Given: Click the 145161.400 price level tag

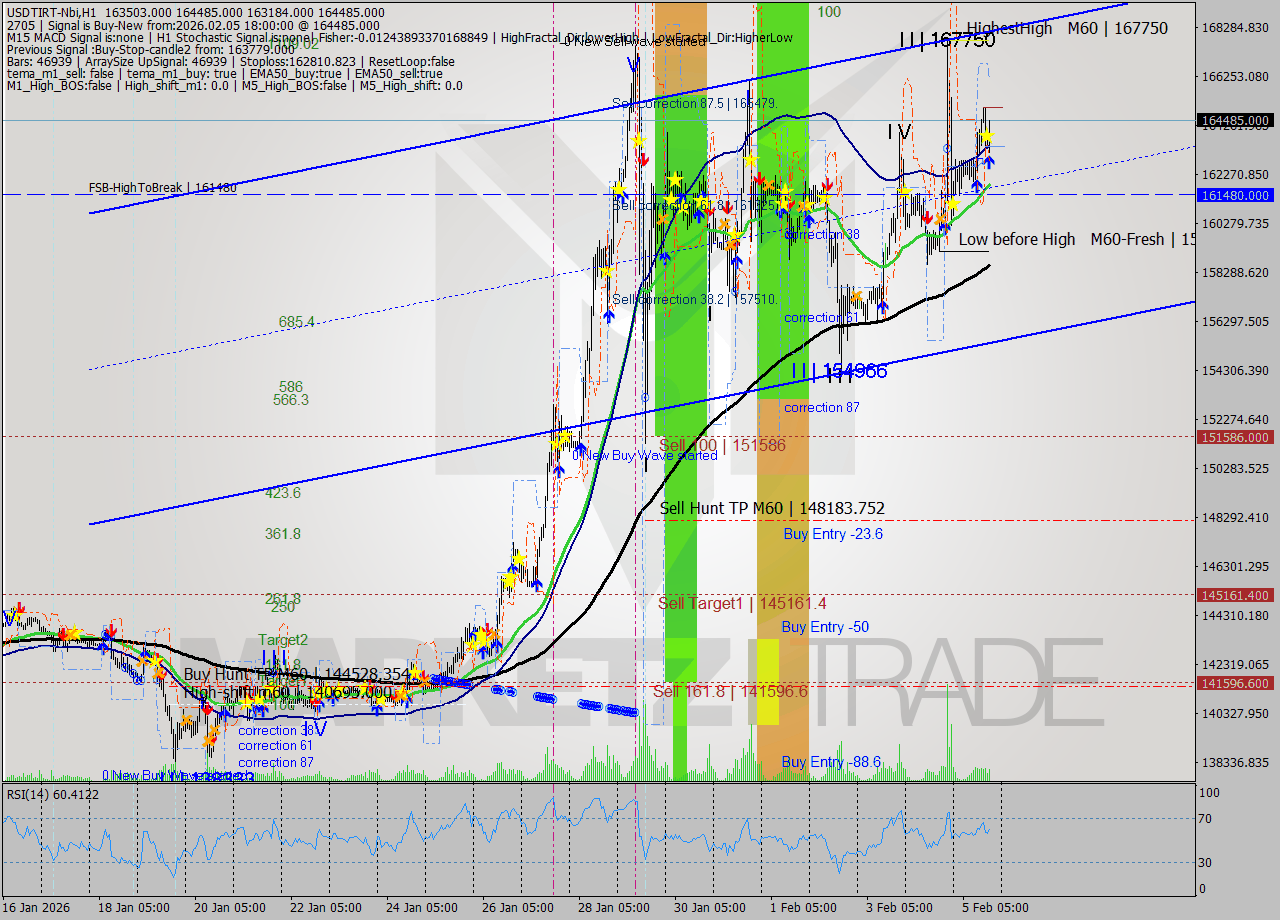Looking at the screenshot, I should point(1236,595).
